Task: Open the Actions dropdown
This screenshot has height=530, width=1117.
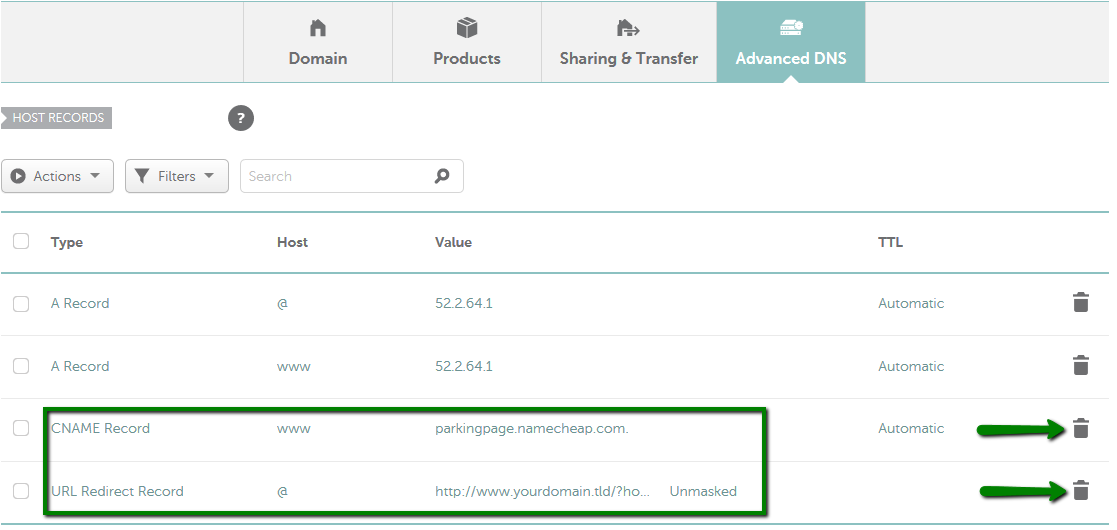Action: [58, 176]
